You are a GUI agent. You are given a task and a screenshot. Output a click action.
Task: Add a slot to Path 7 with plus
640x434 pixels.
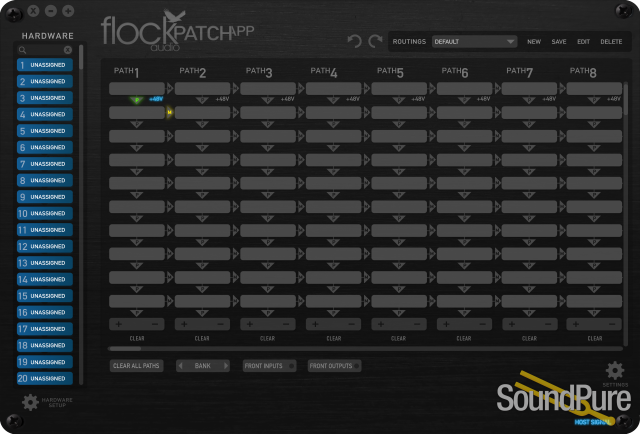click(x=511, y=324)
